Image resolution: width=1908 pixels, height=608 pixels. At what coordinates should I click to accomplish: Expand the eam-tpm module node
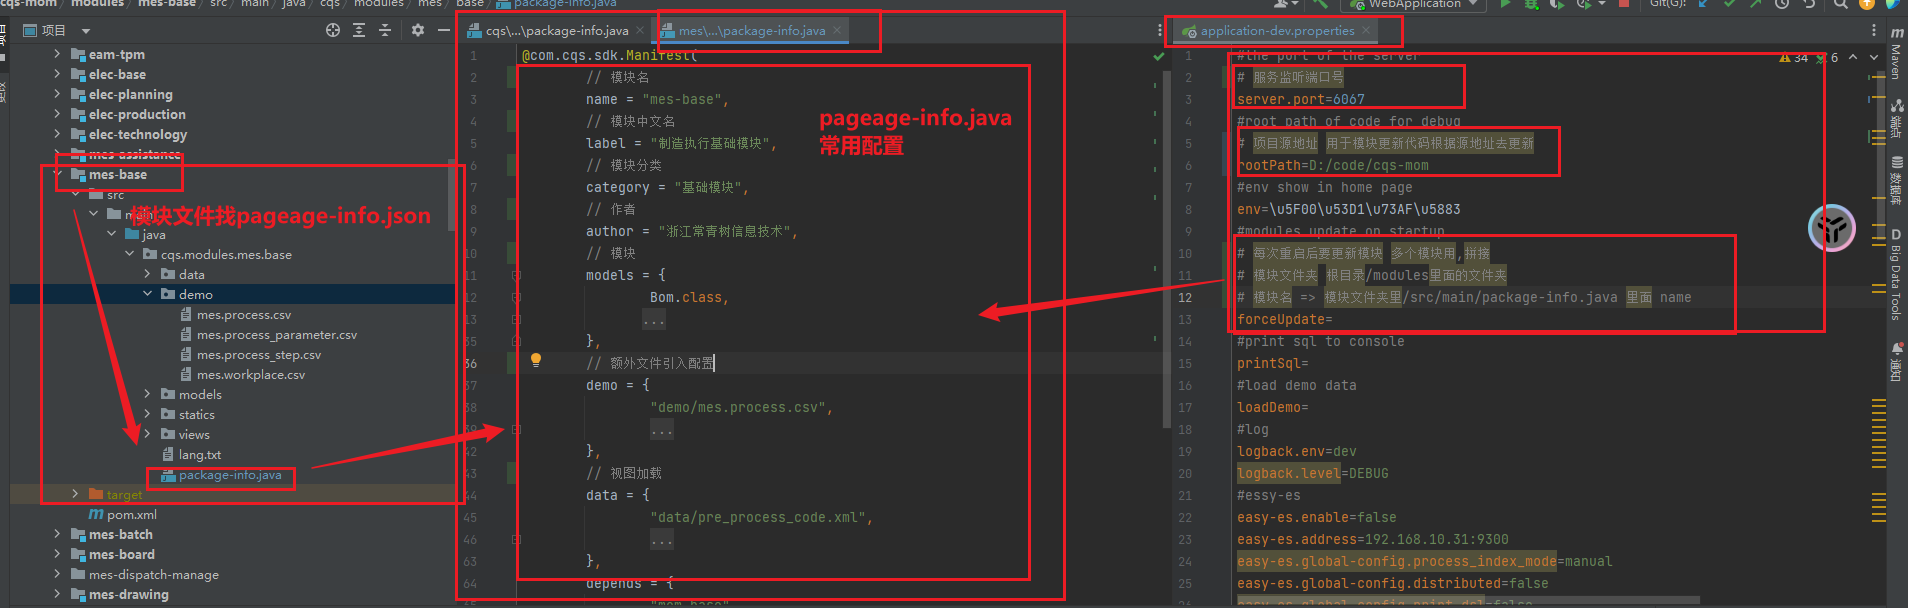(x=57, y=54)
